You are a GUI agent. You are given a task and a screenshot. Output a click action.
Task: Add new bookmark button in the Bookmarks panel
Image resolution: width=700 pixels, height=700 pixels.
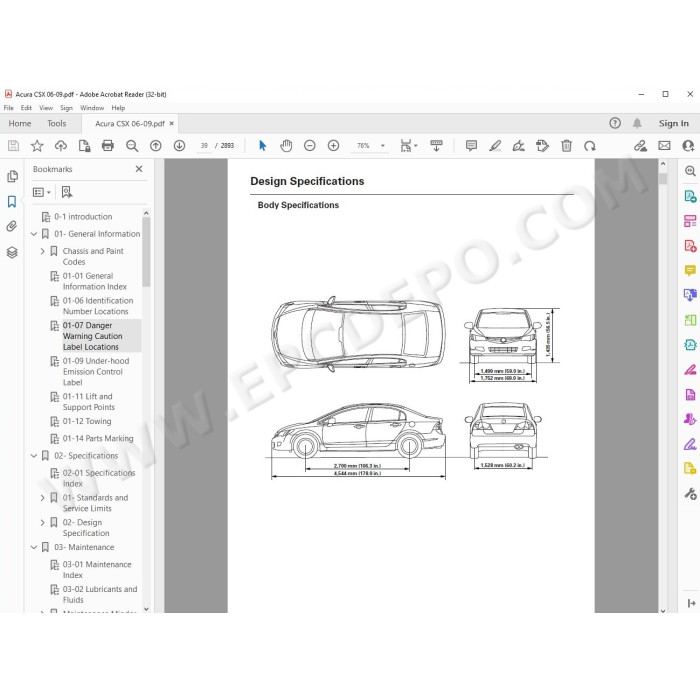point(67,192)
